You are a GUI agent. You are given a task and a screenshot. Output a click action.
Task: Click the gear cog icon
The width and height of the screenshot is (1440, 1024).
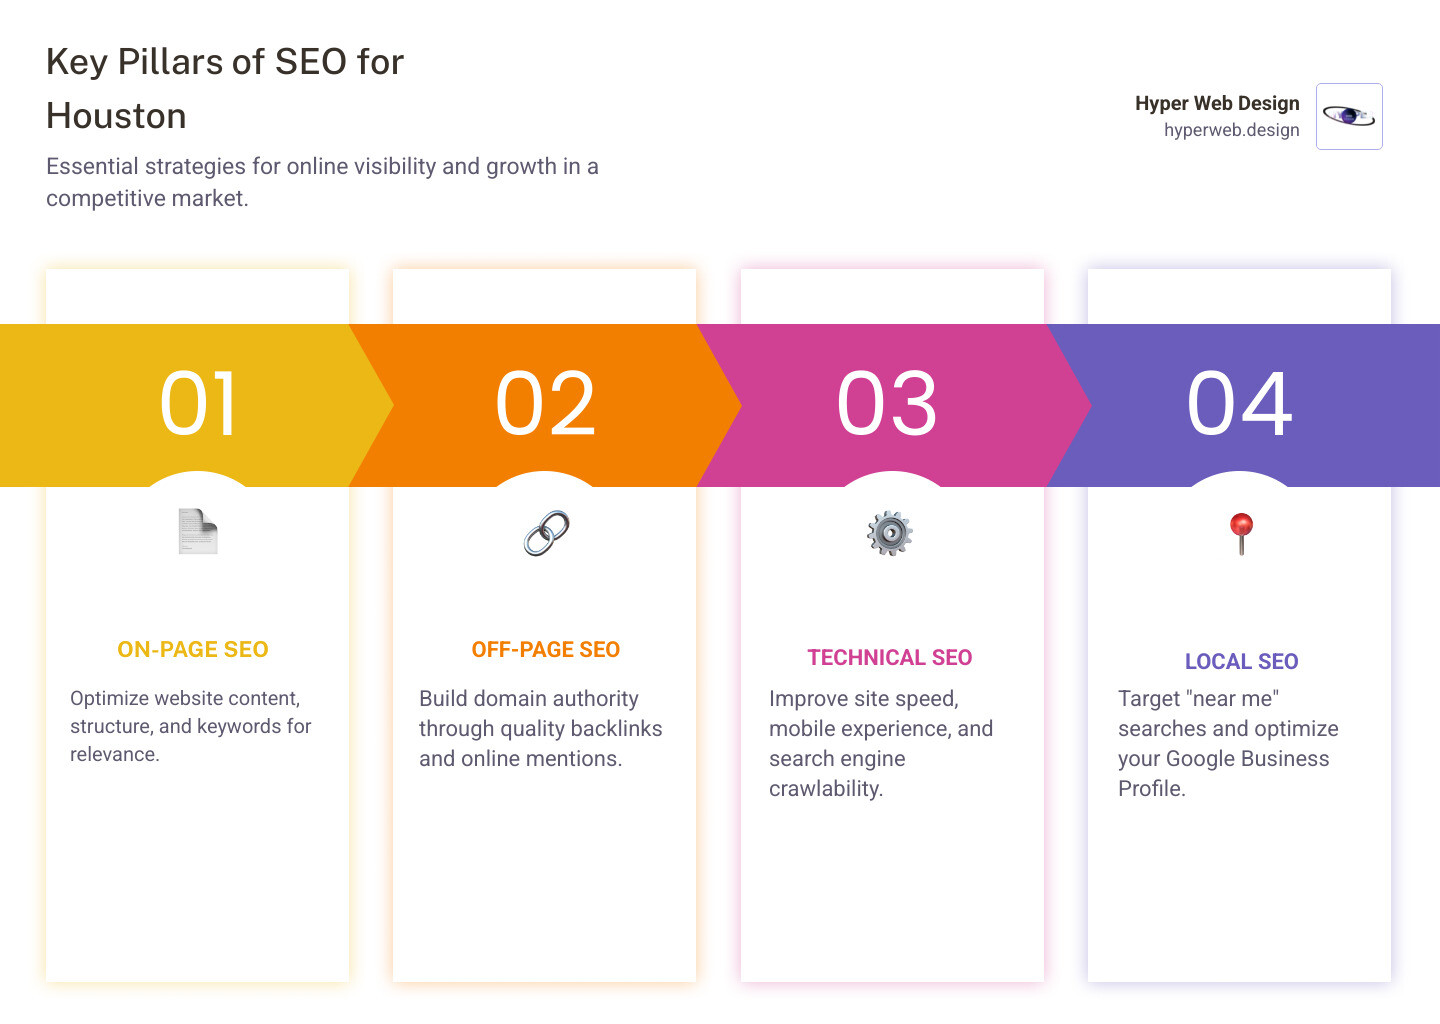click(x=890, y=533)
